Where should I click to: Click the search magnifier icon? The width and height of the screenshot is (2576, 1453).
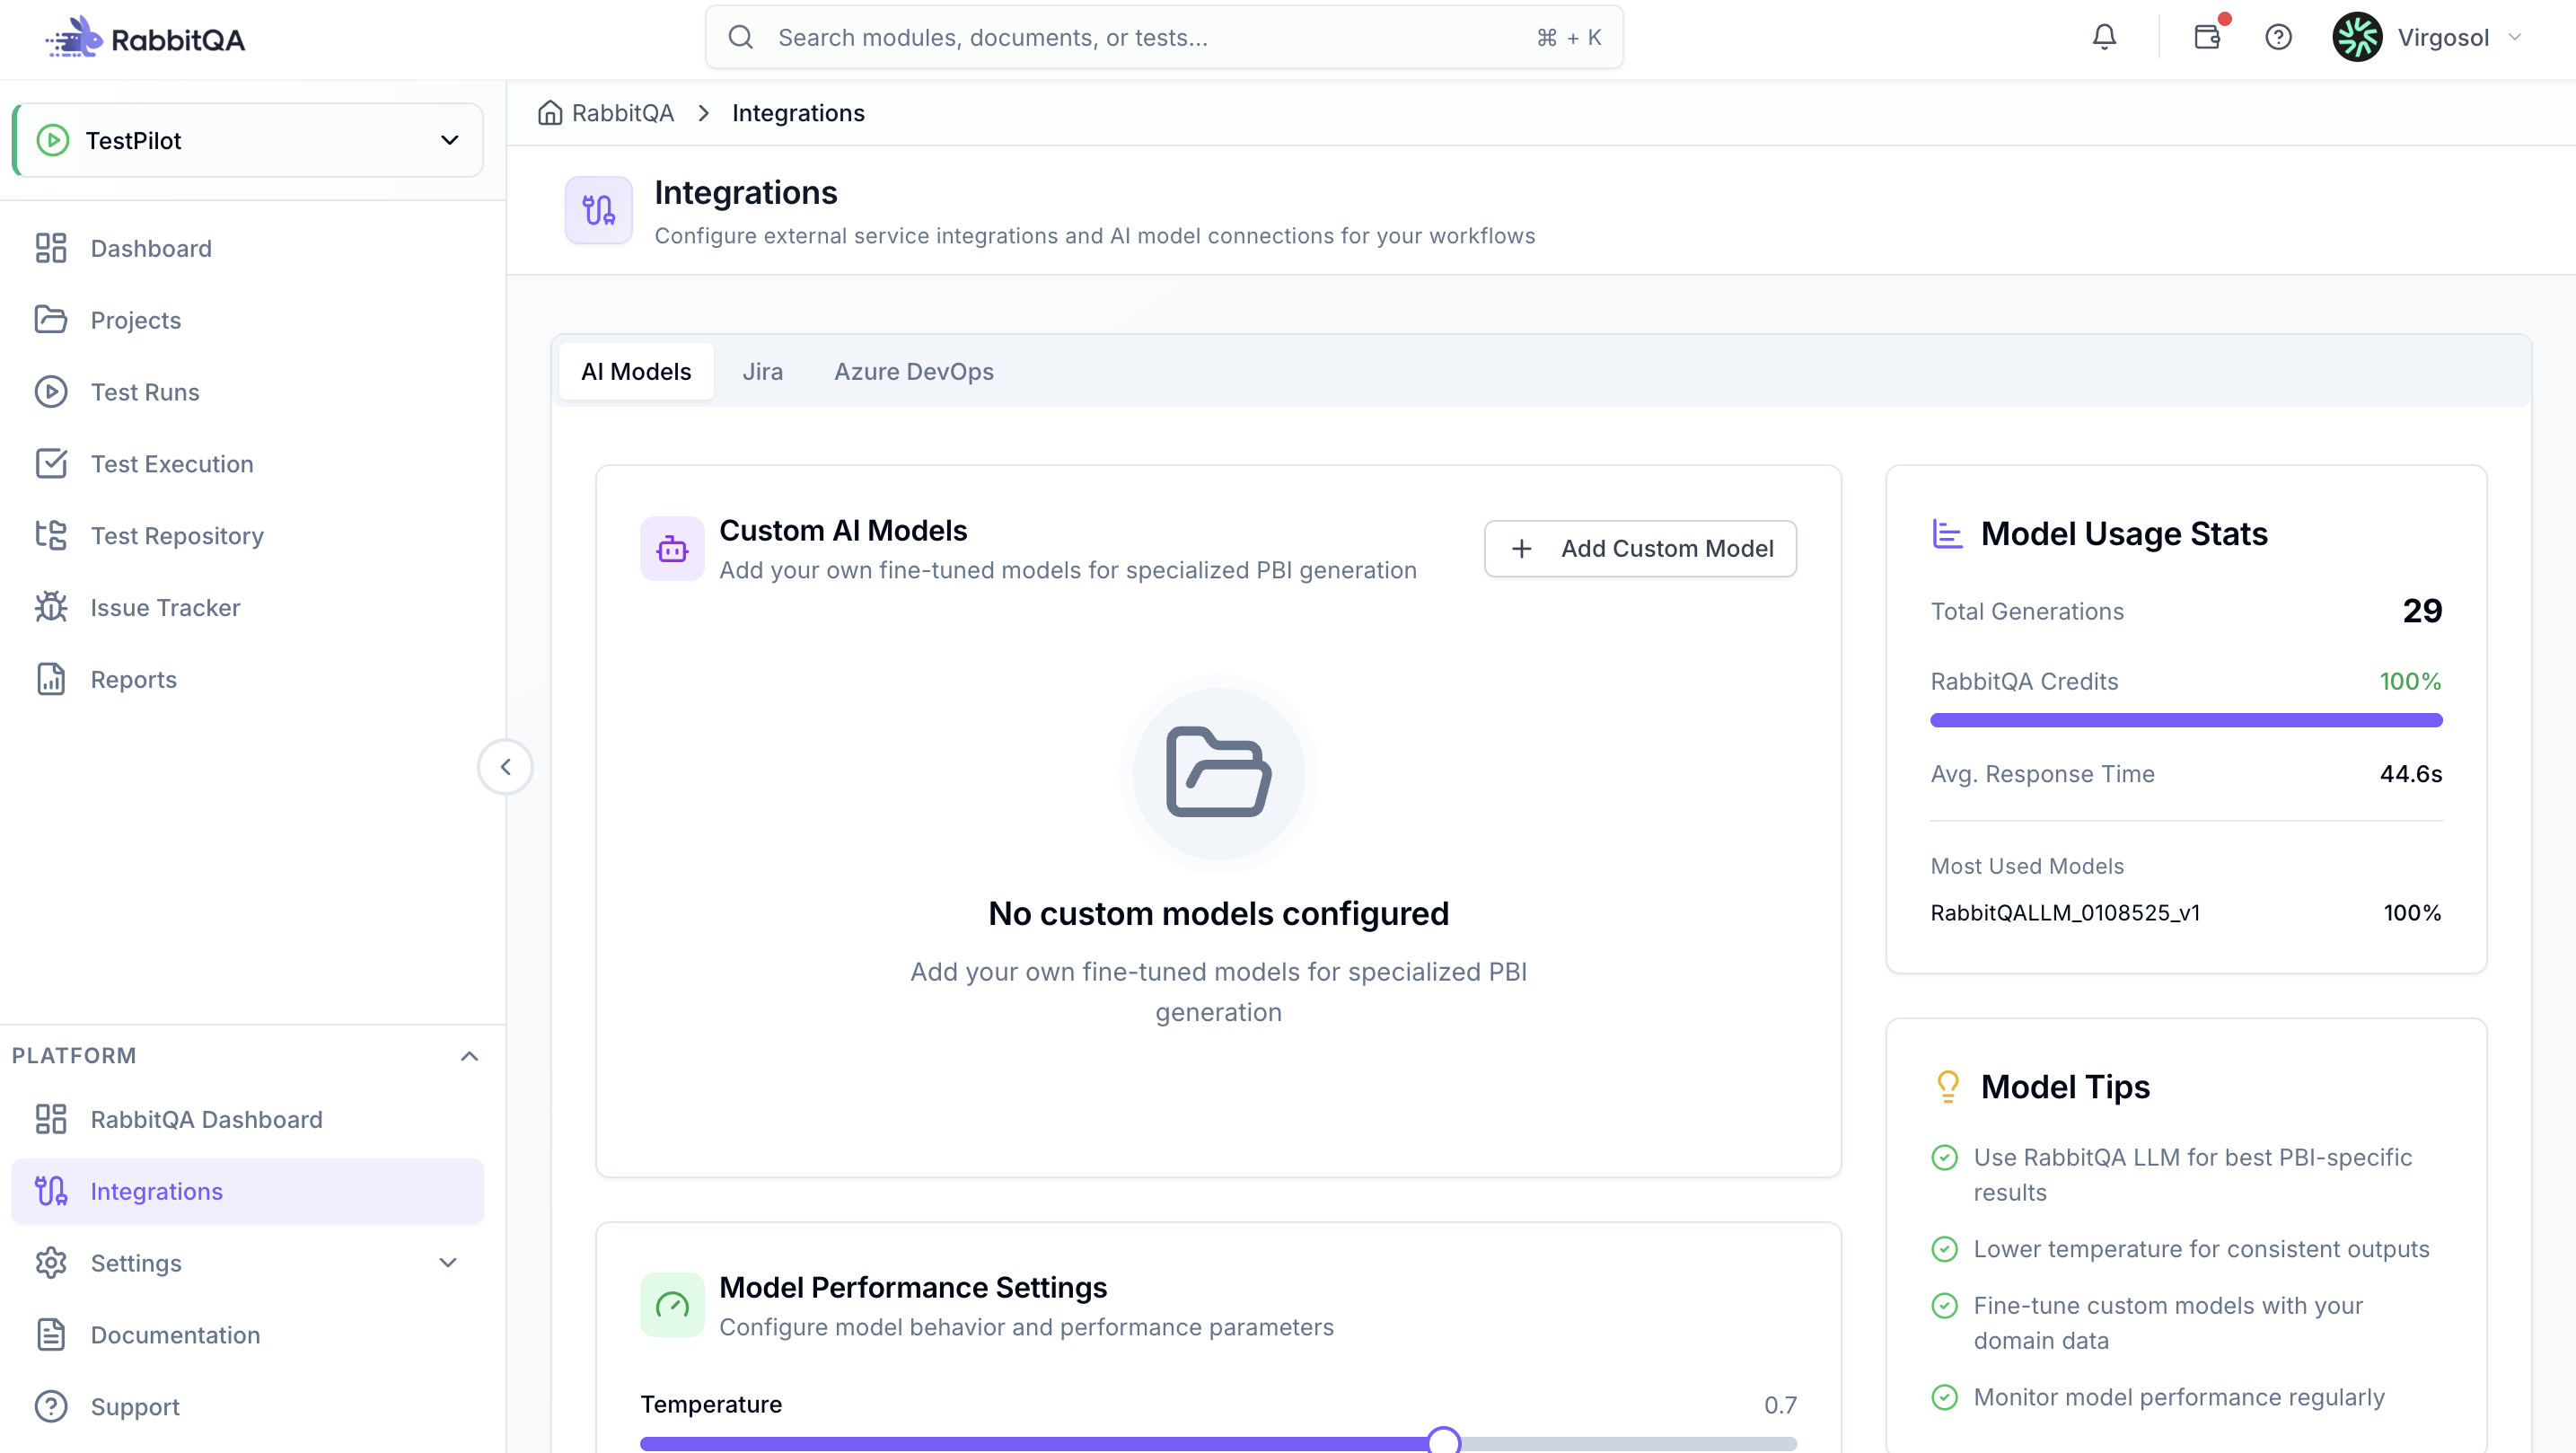pos(740,37)
